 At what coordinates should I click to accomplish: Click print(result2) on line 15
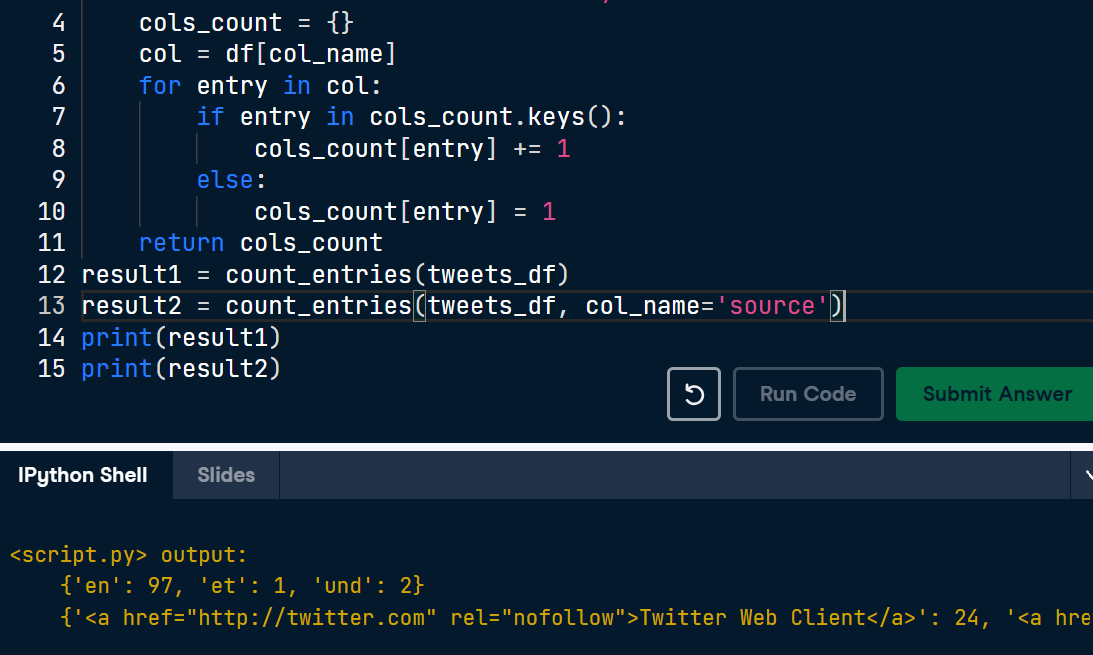(x=181, y=369)
